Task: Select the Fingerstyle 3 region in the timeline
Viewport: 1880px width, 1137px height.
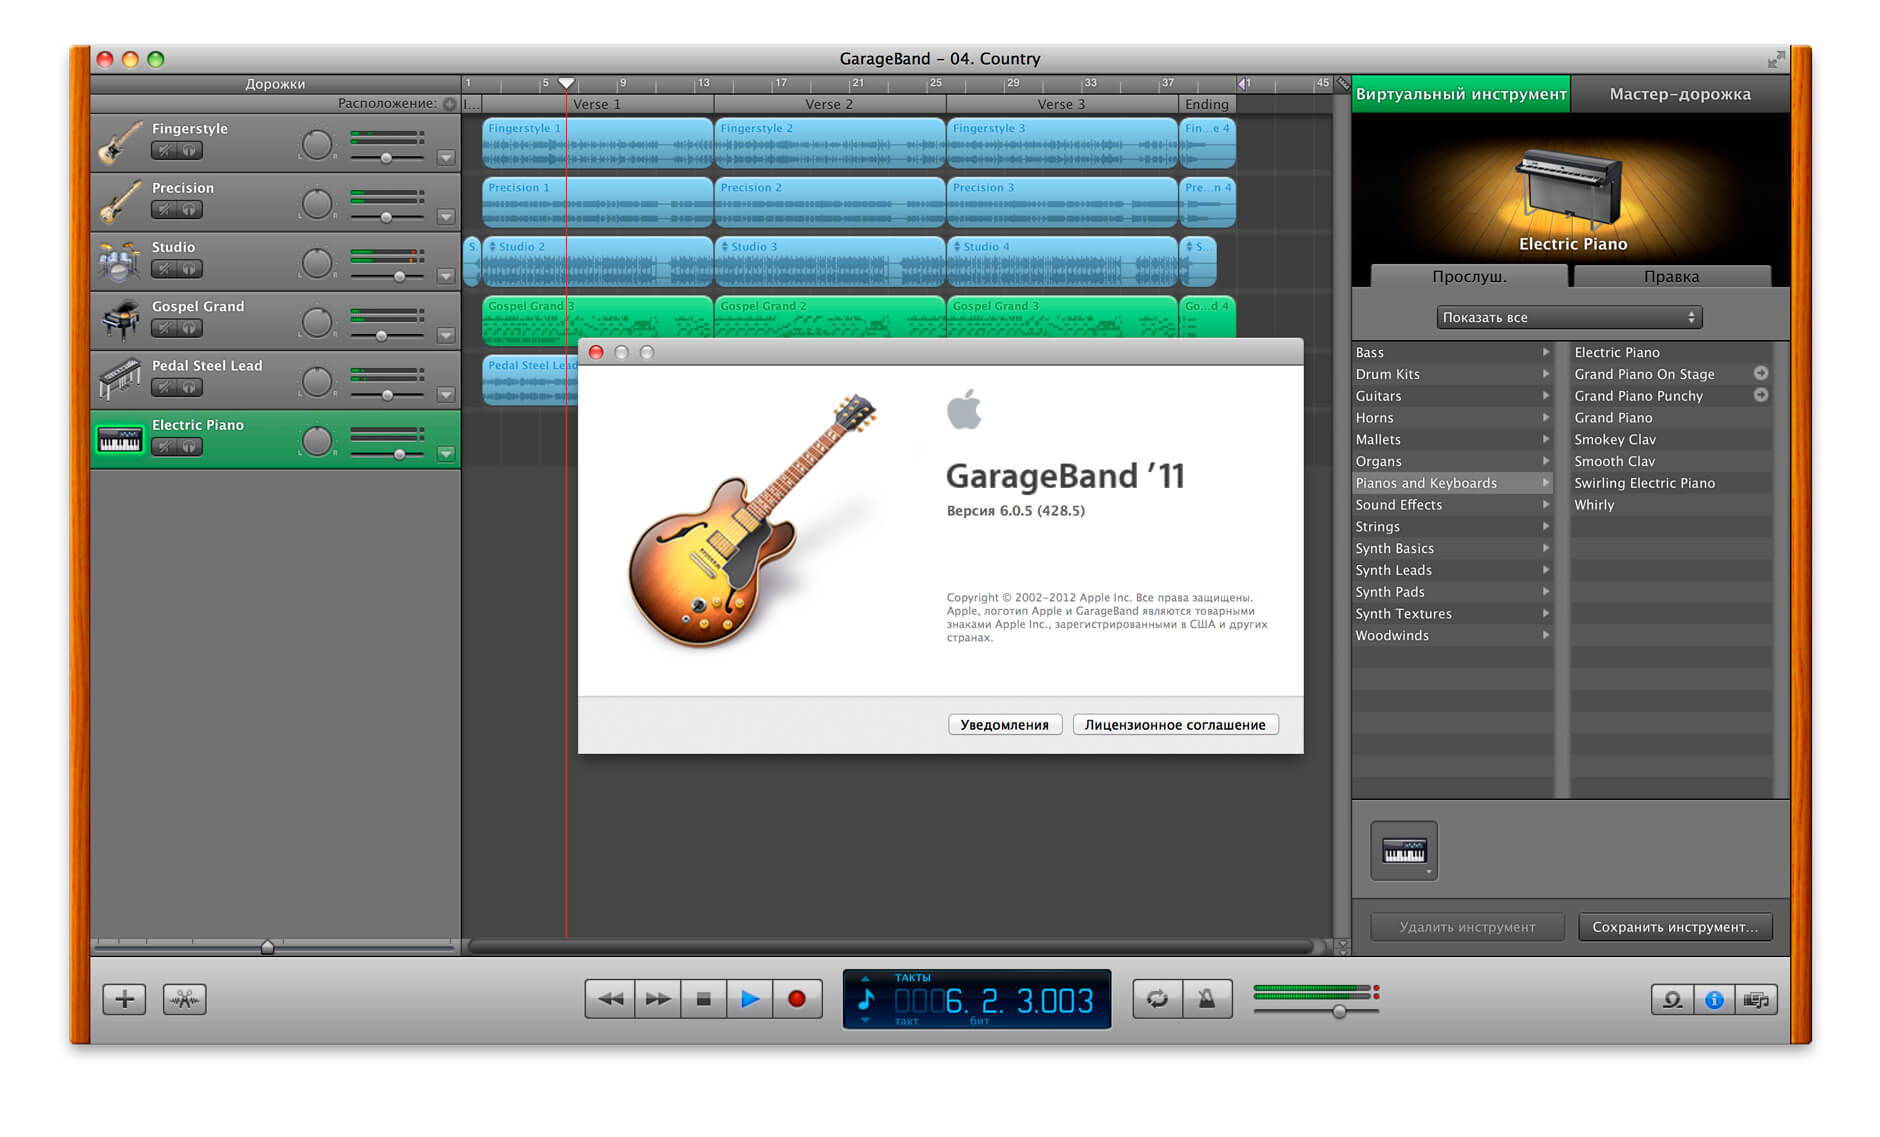Action: tap(1062, 142)
